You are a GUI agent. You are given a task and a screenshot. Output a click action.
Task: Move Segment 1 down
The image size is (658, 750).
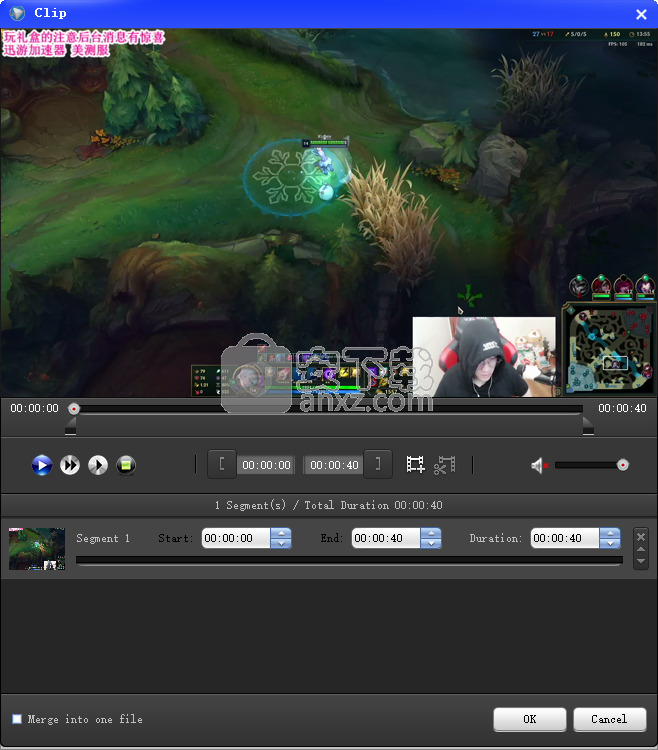(x=641, y=561)
